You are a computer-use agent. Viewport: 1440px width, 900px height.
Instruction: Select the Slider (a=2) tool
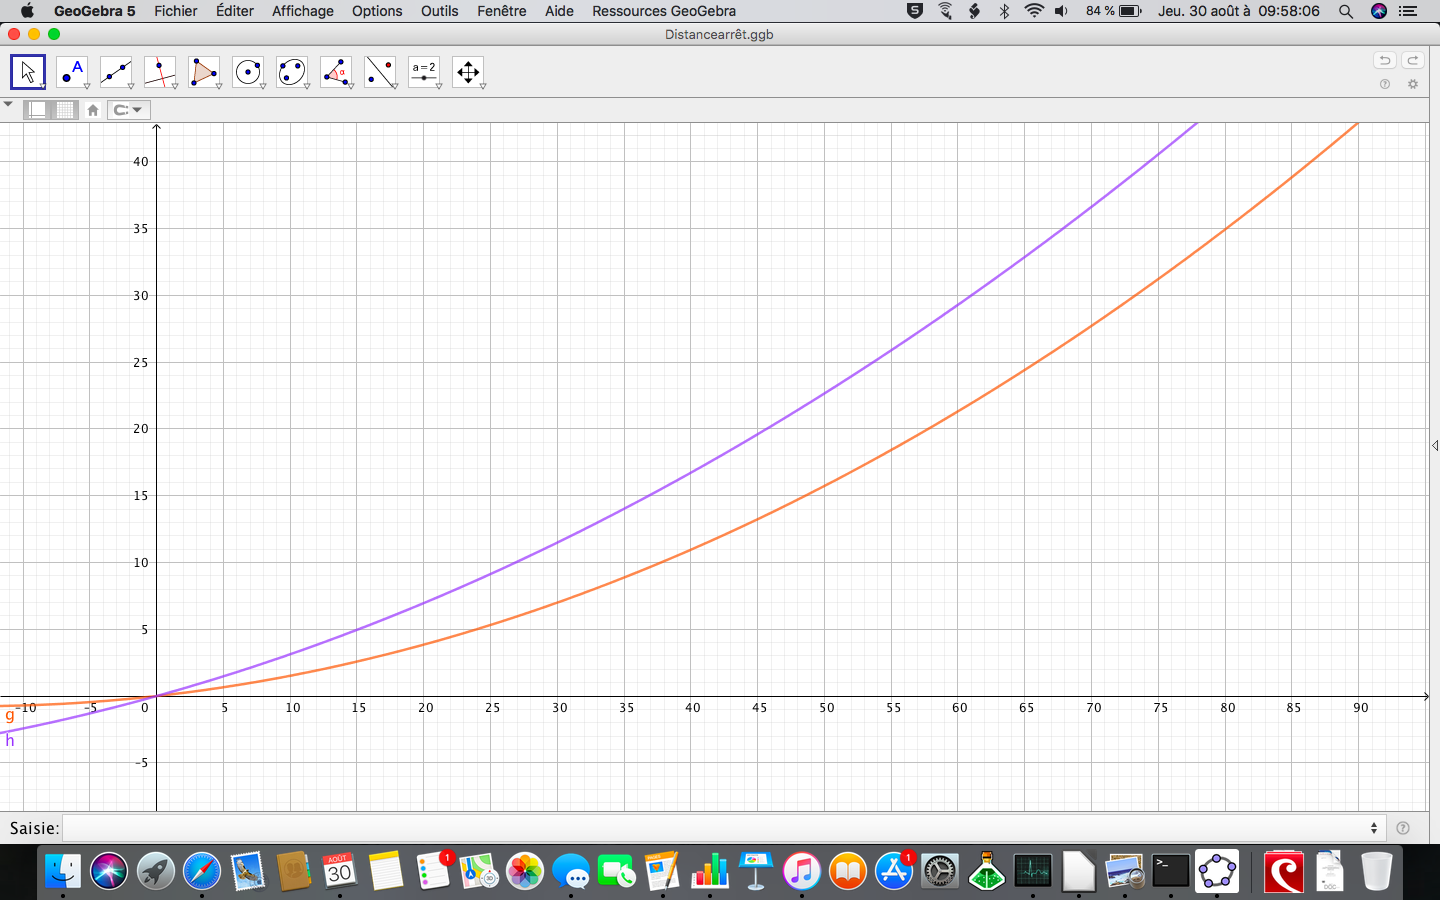coord(424,72)
